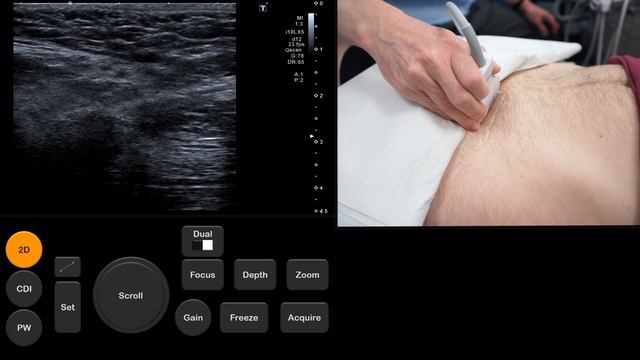Viewport: 640px width, 360px height.
Task: Open the Gain control knob
Action: coord(193,317)
